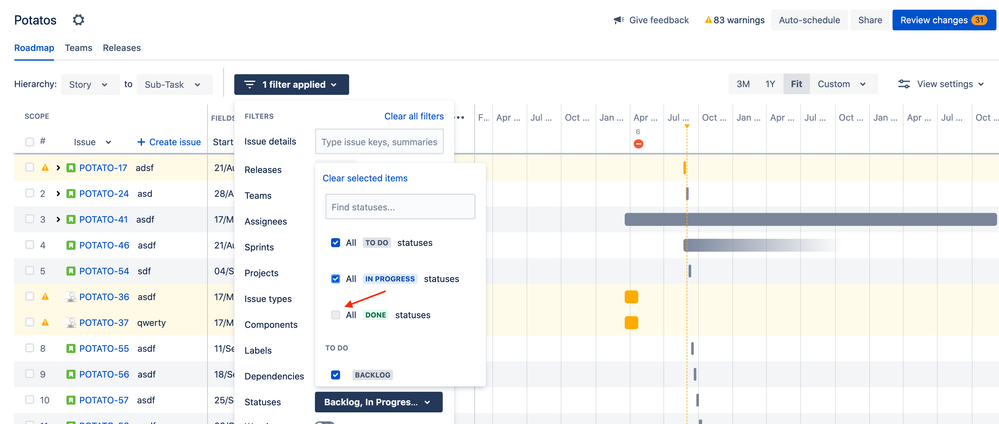Tick the All DONE statuses checkbox
999x424 pixels.
tap(335, 315)
